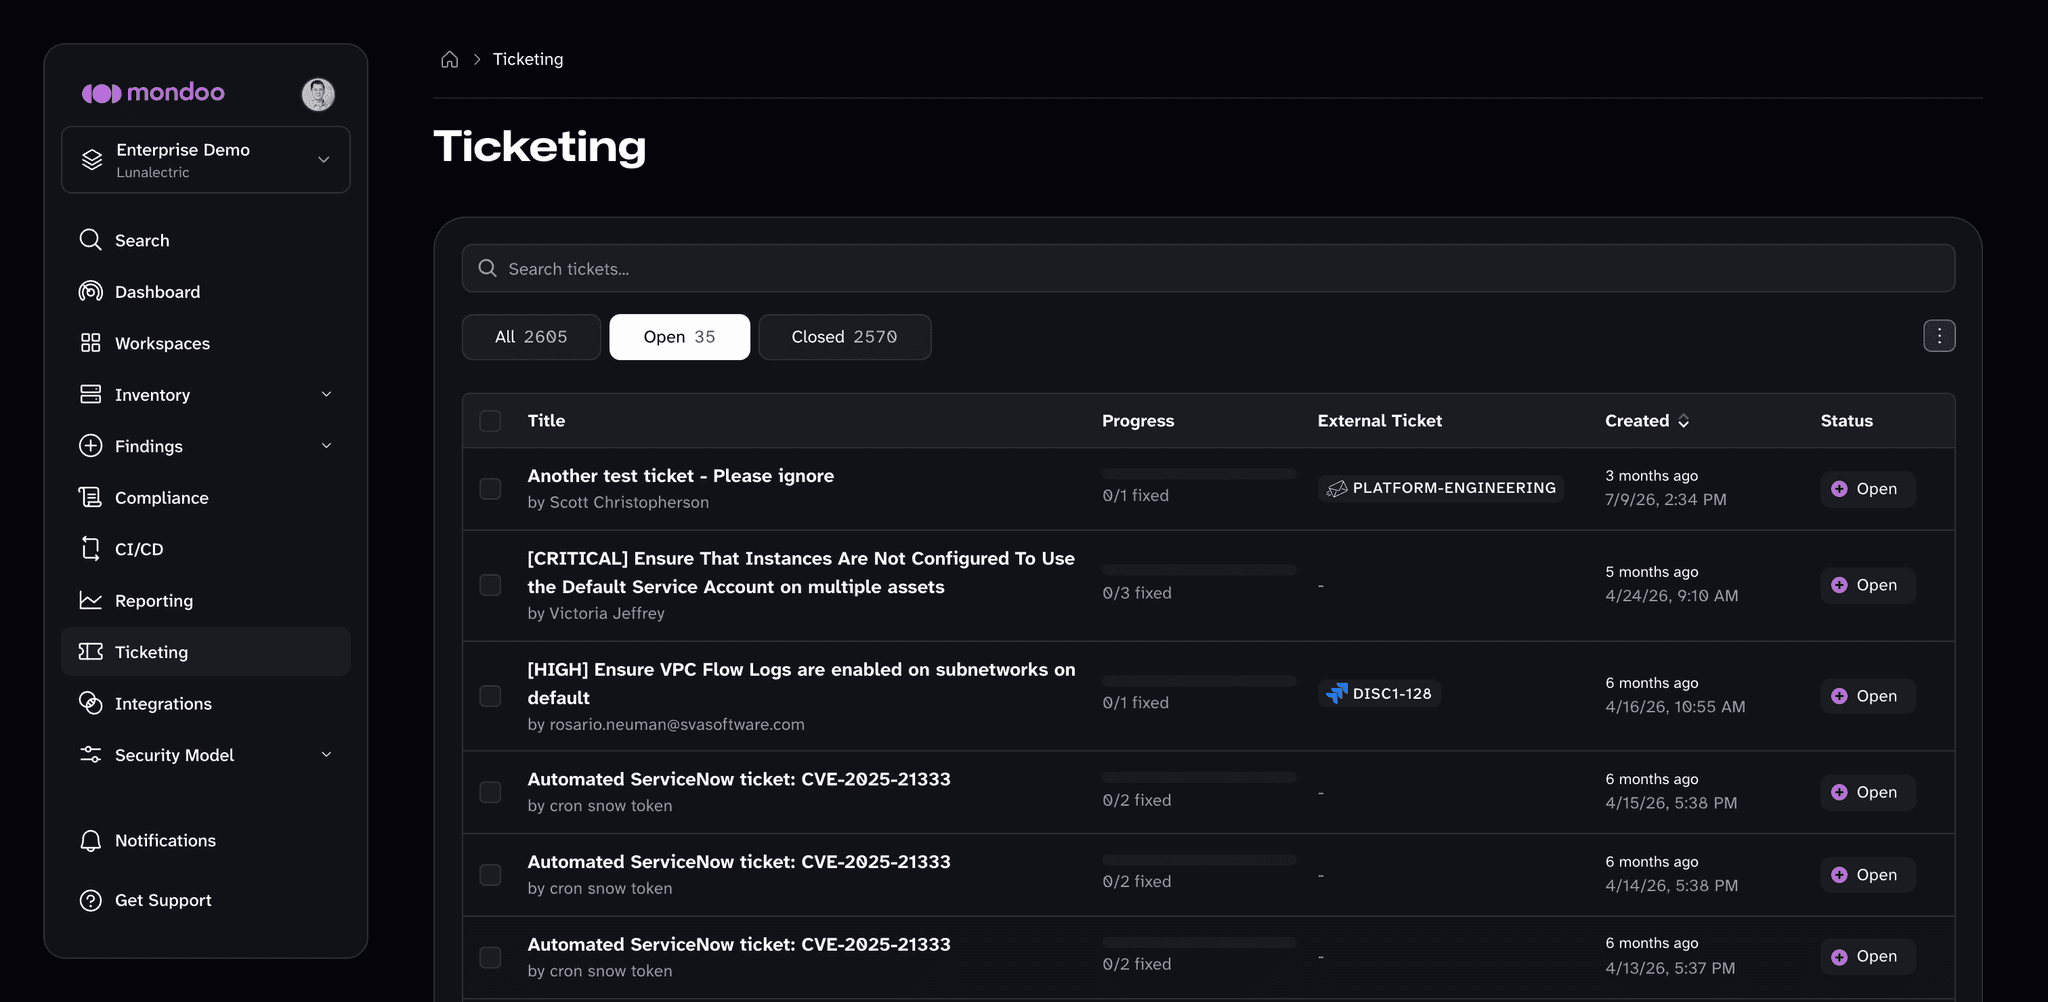Viewport: 2048px width, 1002px height.
Task: Click the Ticketing breadcrumb link
Action: [528, 59]
